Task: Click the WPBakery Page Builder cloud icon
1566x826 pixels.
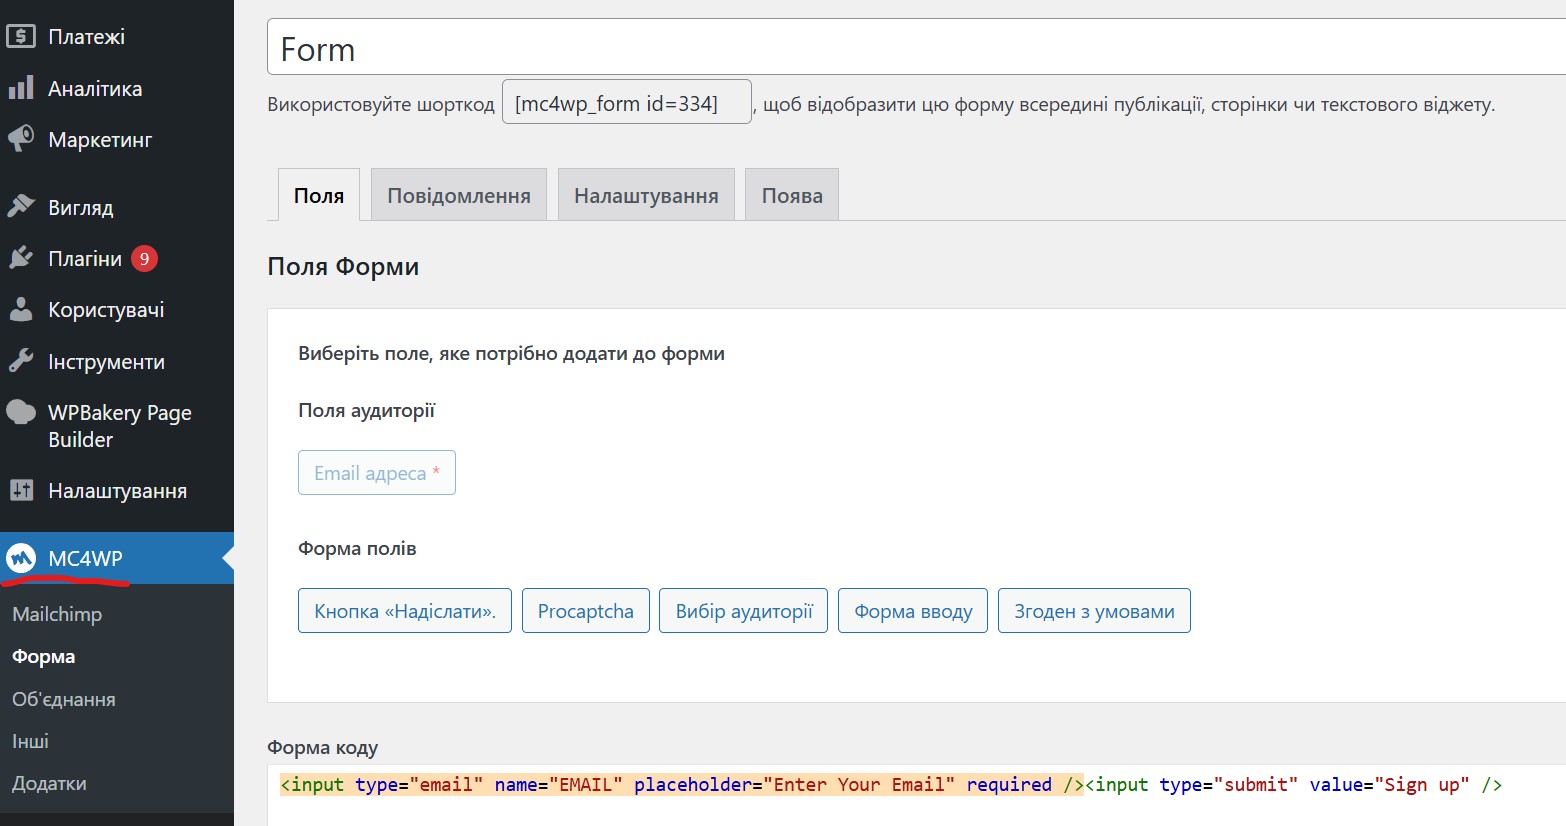Action: coord(21,412)
